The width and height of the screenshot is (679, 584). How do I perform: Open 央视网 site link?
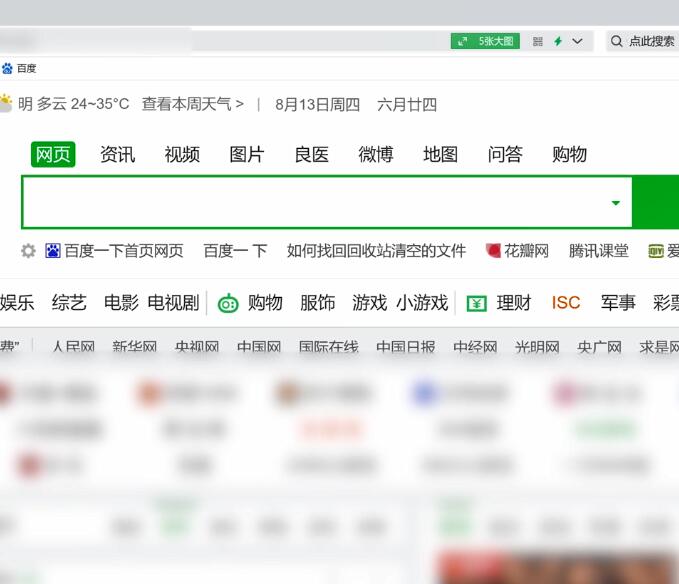(197, 346)
